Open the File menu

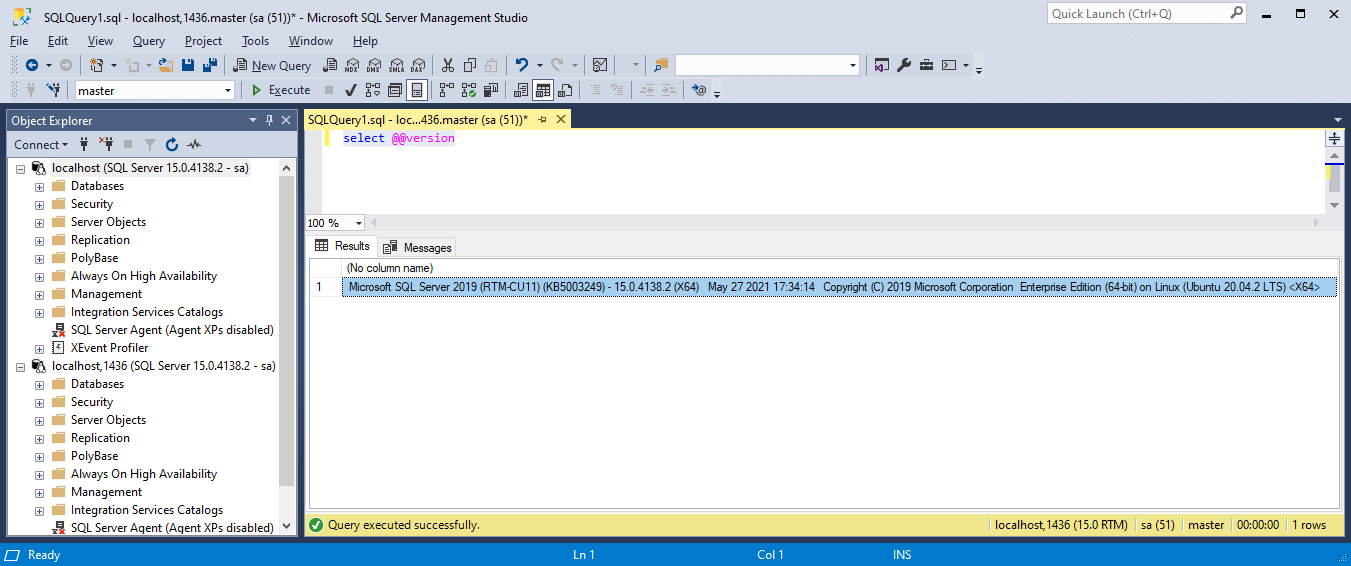pos(19,41)
